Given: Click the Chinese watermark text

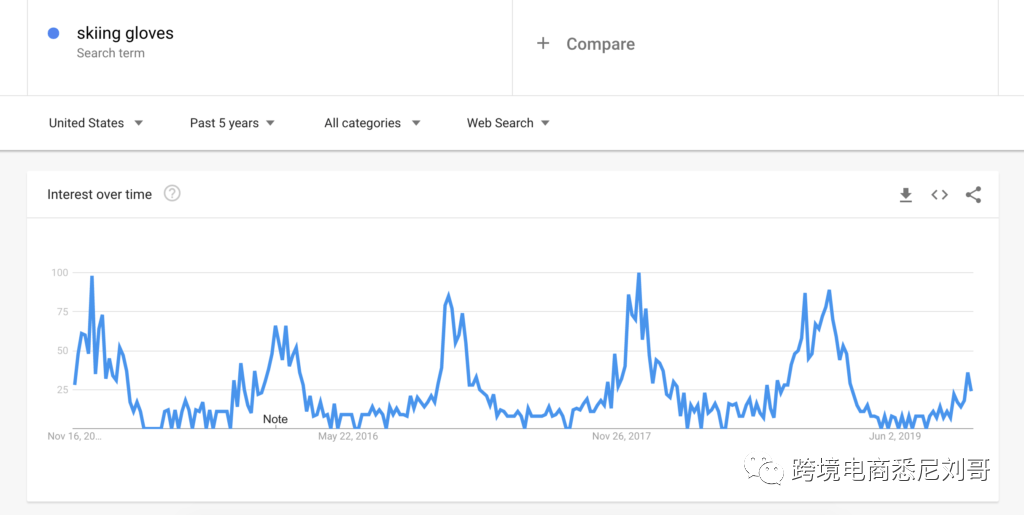Looking at the screenshot, I should pyautogui.click(x=890, y=468).
